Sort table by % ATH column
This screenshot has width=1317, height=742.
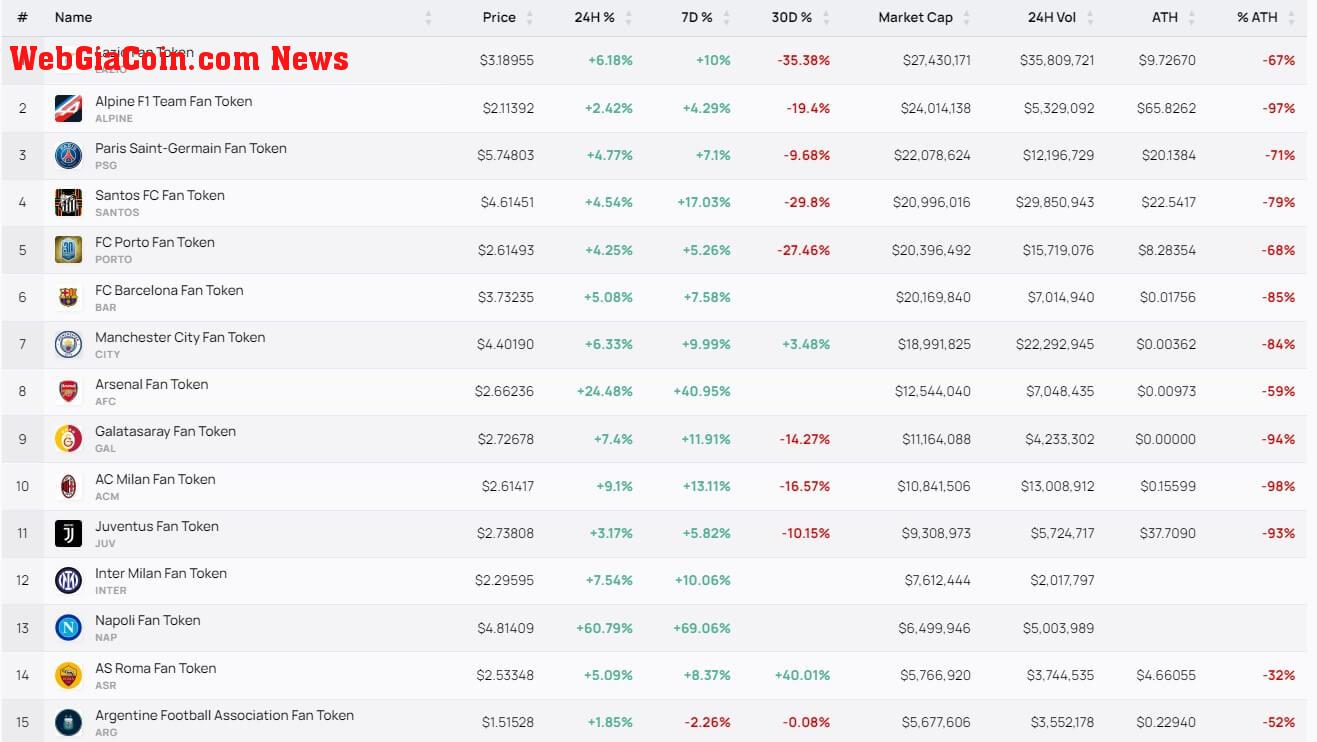1257,17
